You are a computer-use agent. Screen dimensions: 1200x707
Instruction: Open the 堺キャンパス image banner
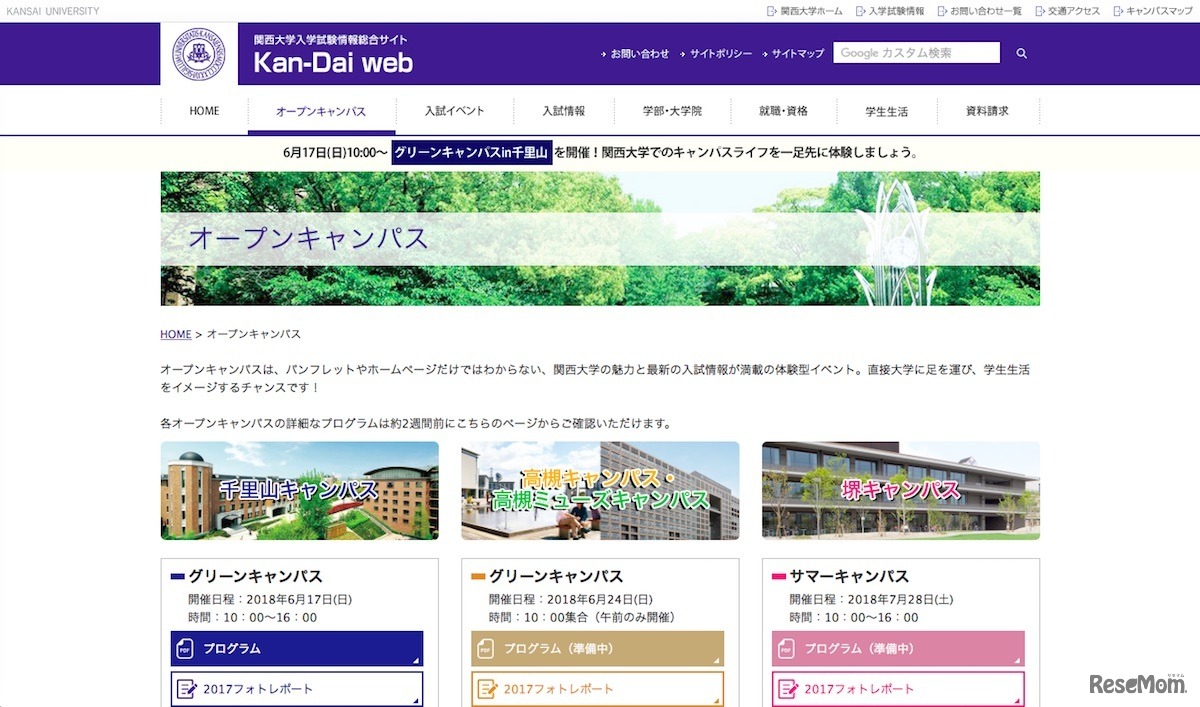[900, 491]
